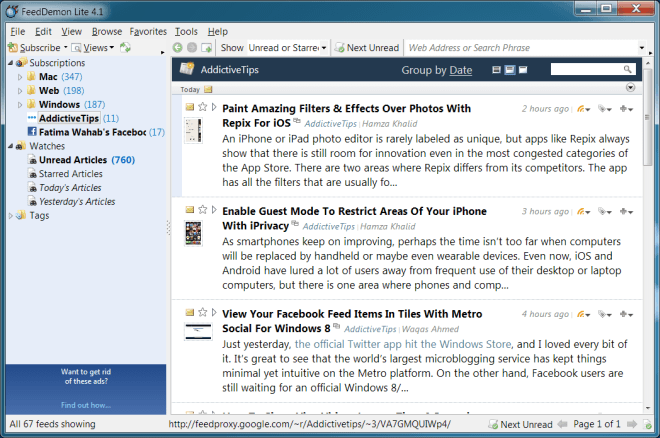Click the Next Unread toolbar button
The image size is (660, 438).
[x=367, y=48]
